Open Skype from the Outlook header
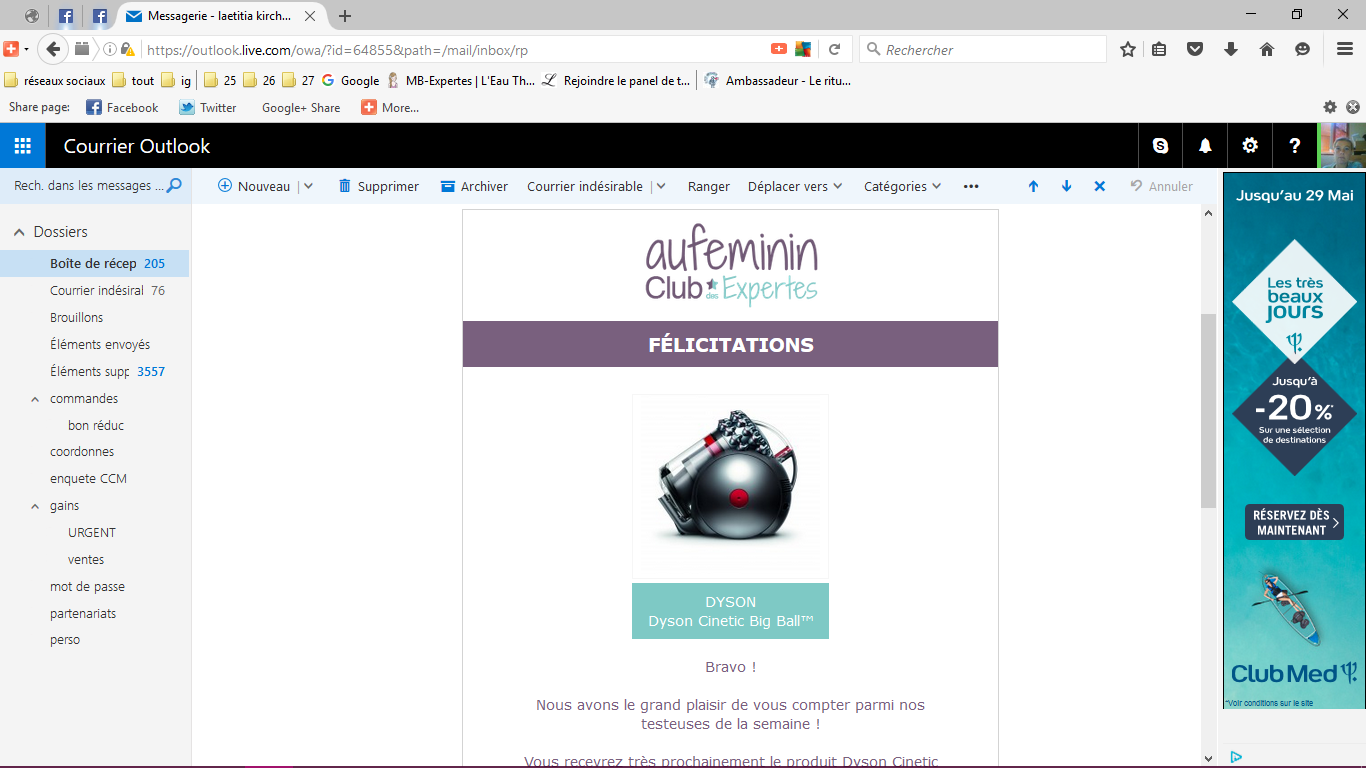Image resolution: width=1366 pixels, height=768 pixels. click(1160, 146)
